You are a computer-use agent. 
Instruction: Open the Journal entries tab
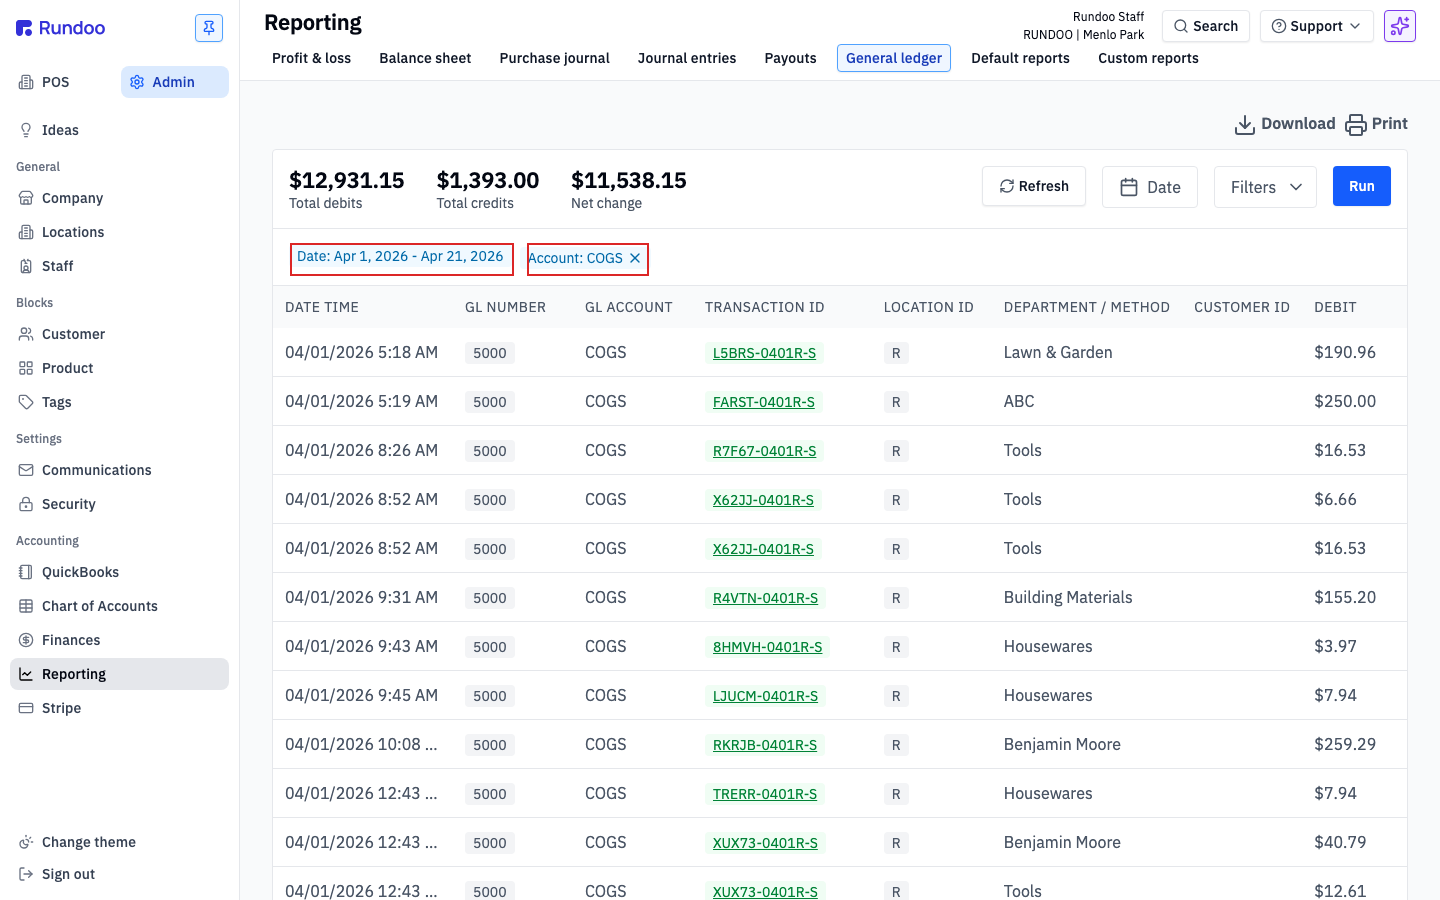coord(687,58)
